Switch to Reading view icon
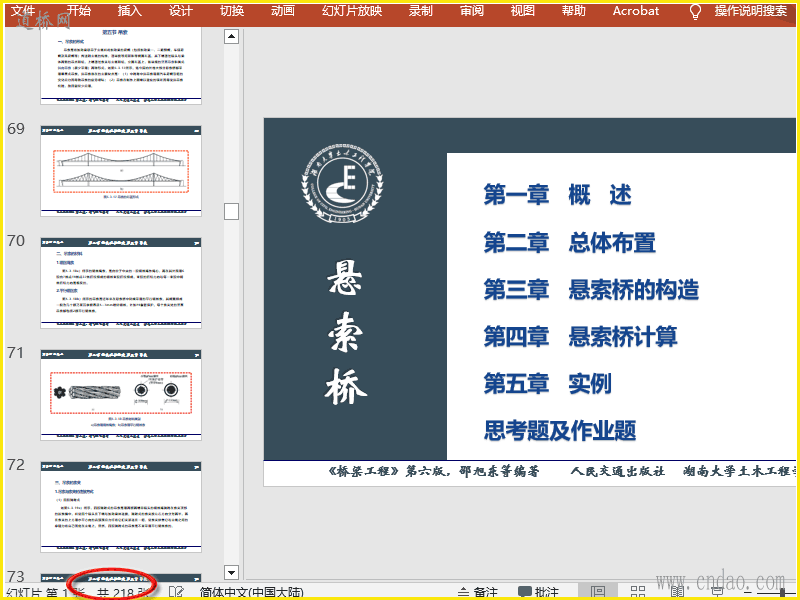Image resolution: width=800 pixels, height=600 pixels. [x=677, y=592]
